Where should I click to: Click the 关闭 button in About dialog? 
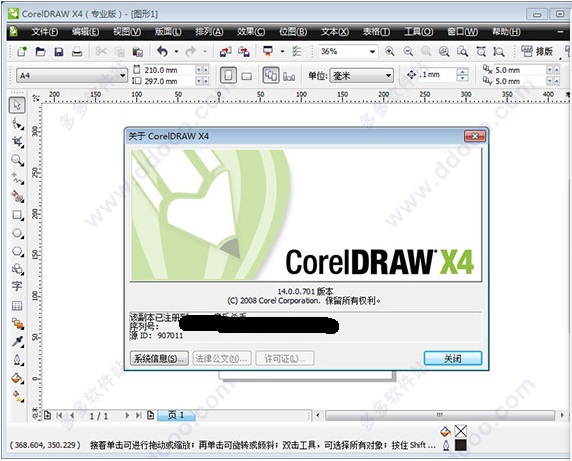coord(453,359)
